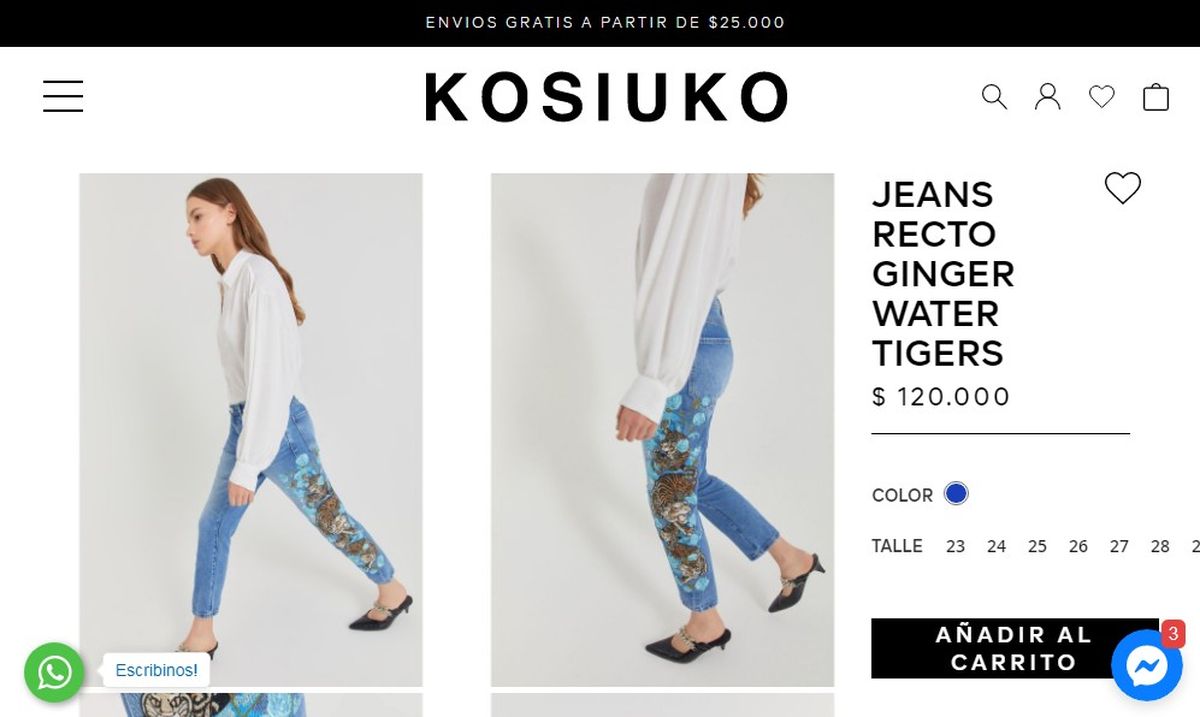
Task: View the wishlist heart in header
Action: pos(1101,97)
